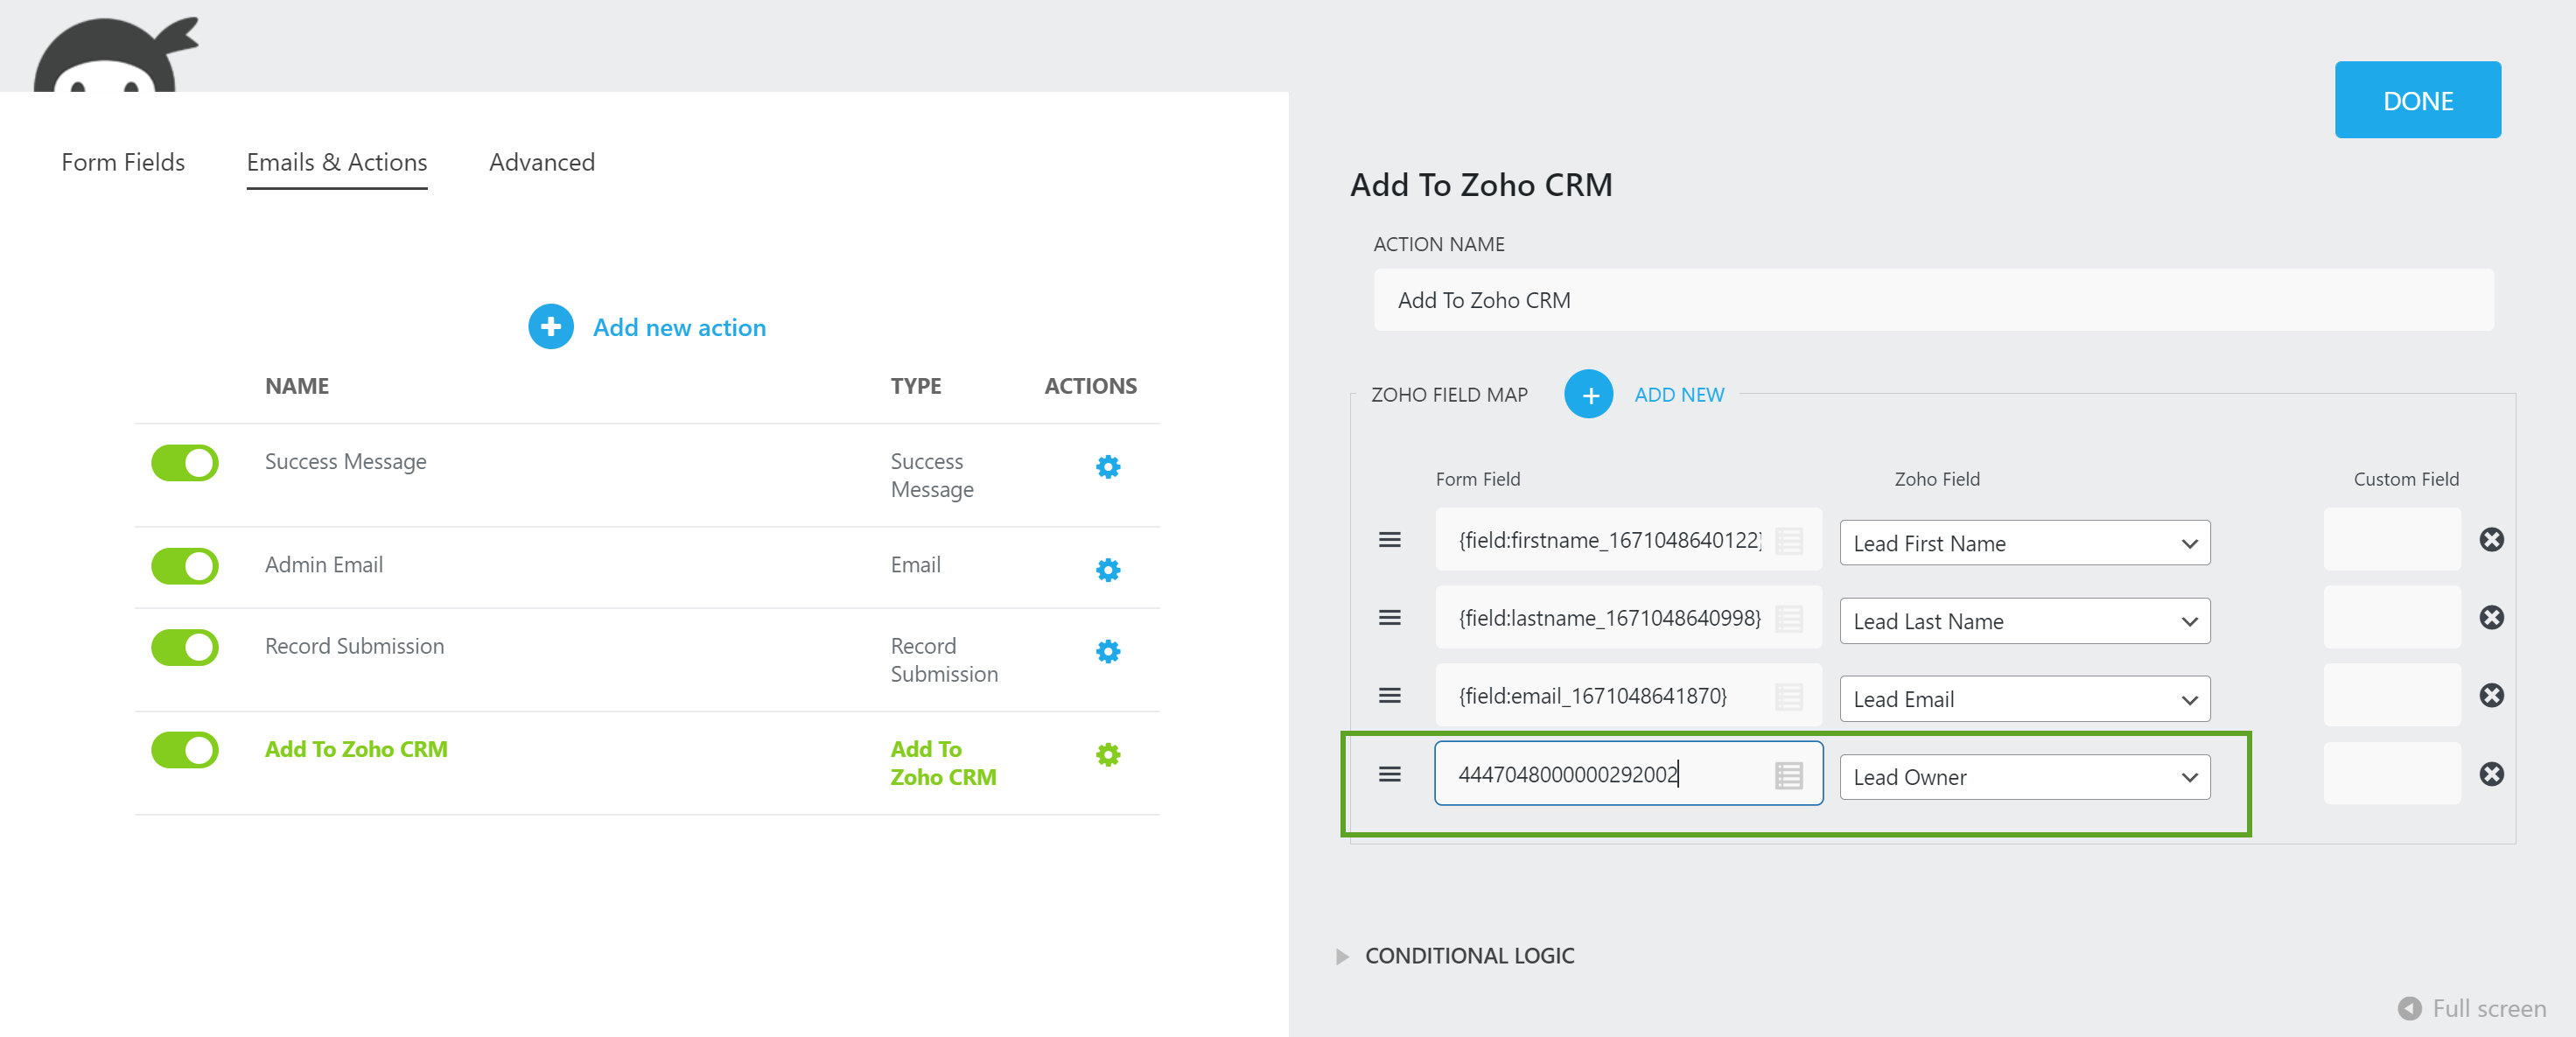This screenshot has width=2576, height=1037.
Task: Click the gear icon for Record Submission
Action: coord(1107,652)
